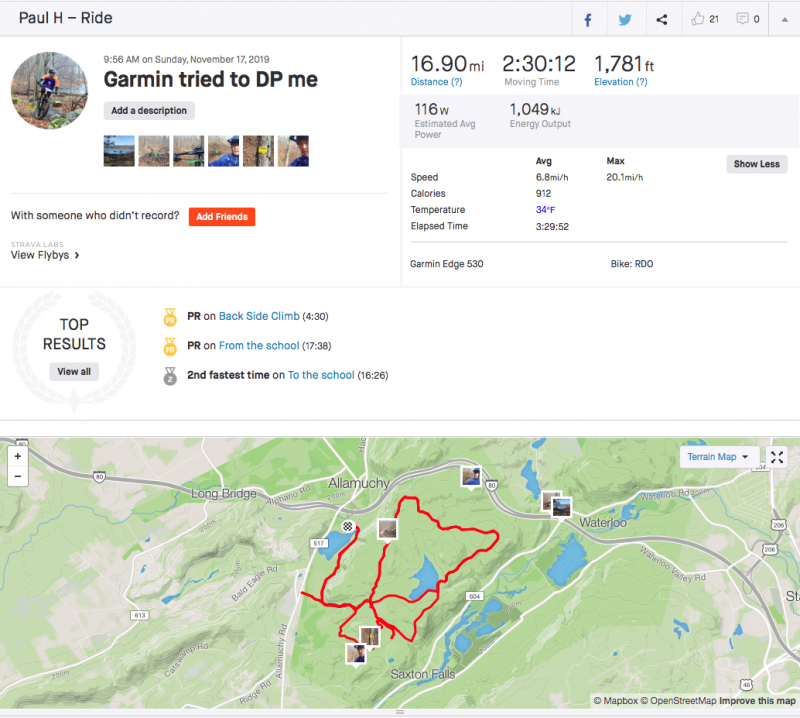Click the orange Add Friends button
The image size is (800, 718).
coord(221,216)
